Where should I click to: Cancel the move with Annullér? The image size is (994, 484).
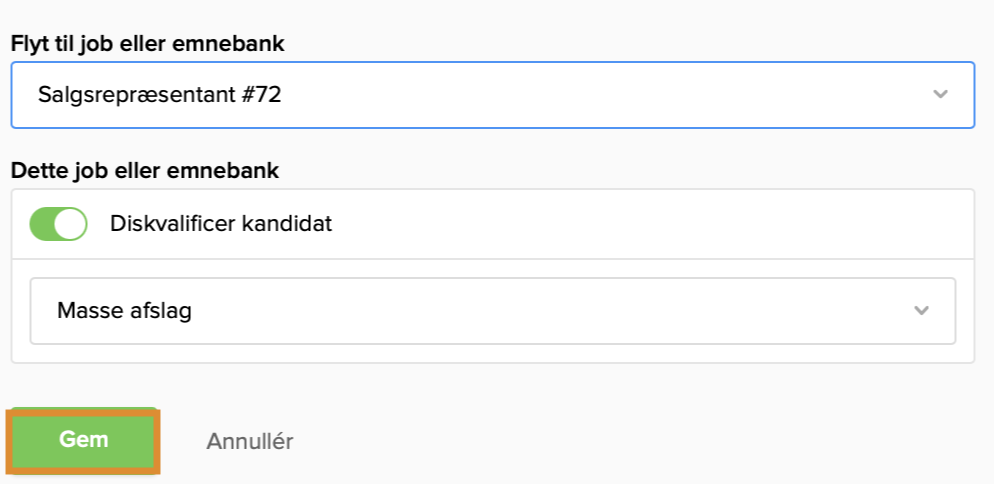[250, 441]
